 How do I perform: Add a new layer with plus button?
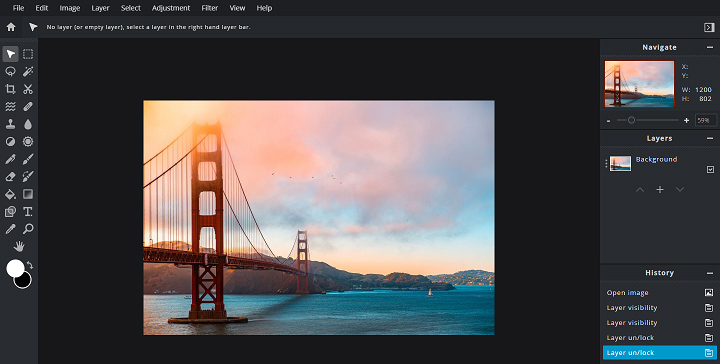click(660, 190)
